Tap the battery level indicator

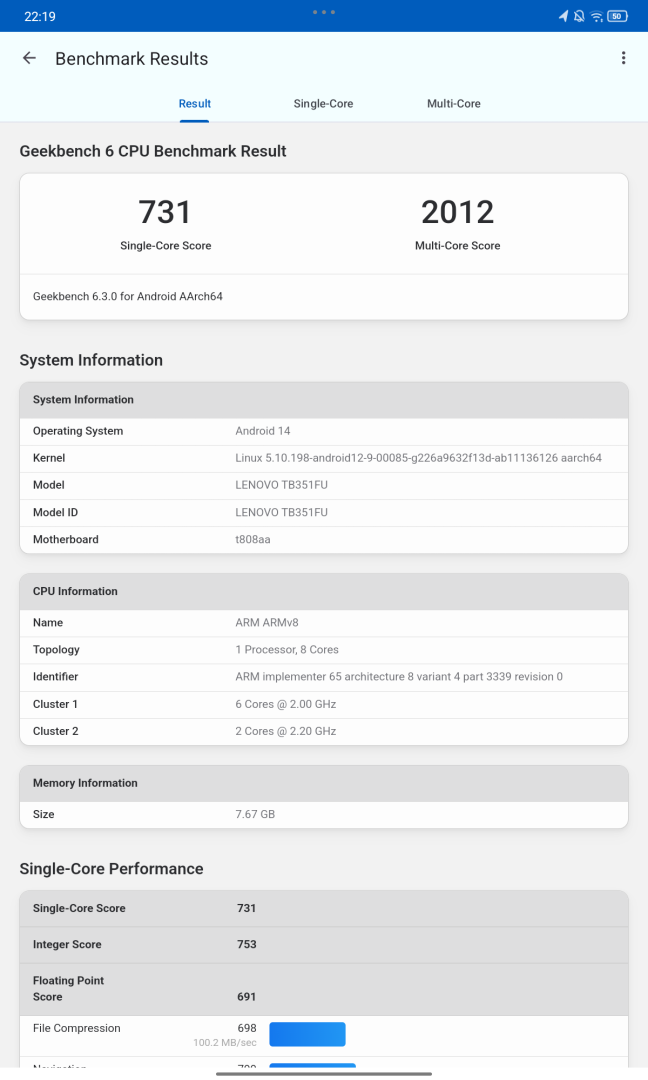[617, 16]
